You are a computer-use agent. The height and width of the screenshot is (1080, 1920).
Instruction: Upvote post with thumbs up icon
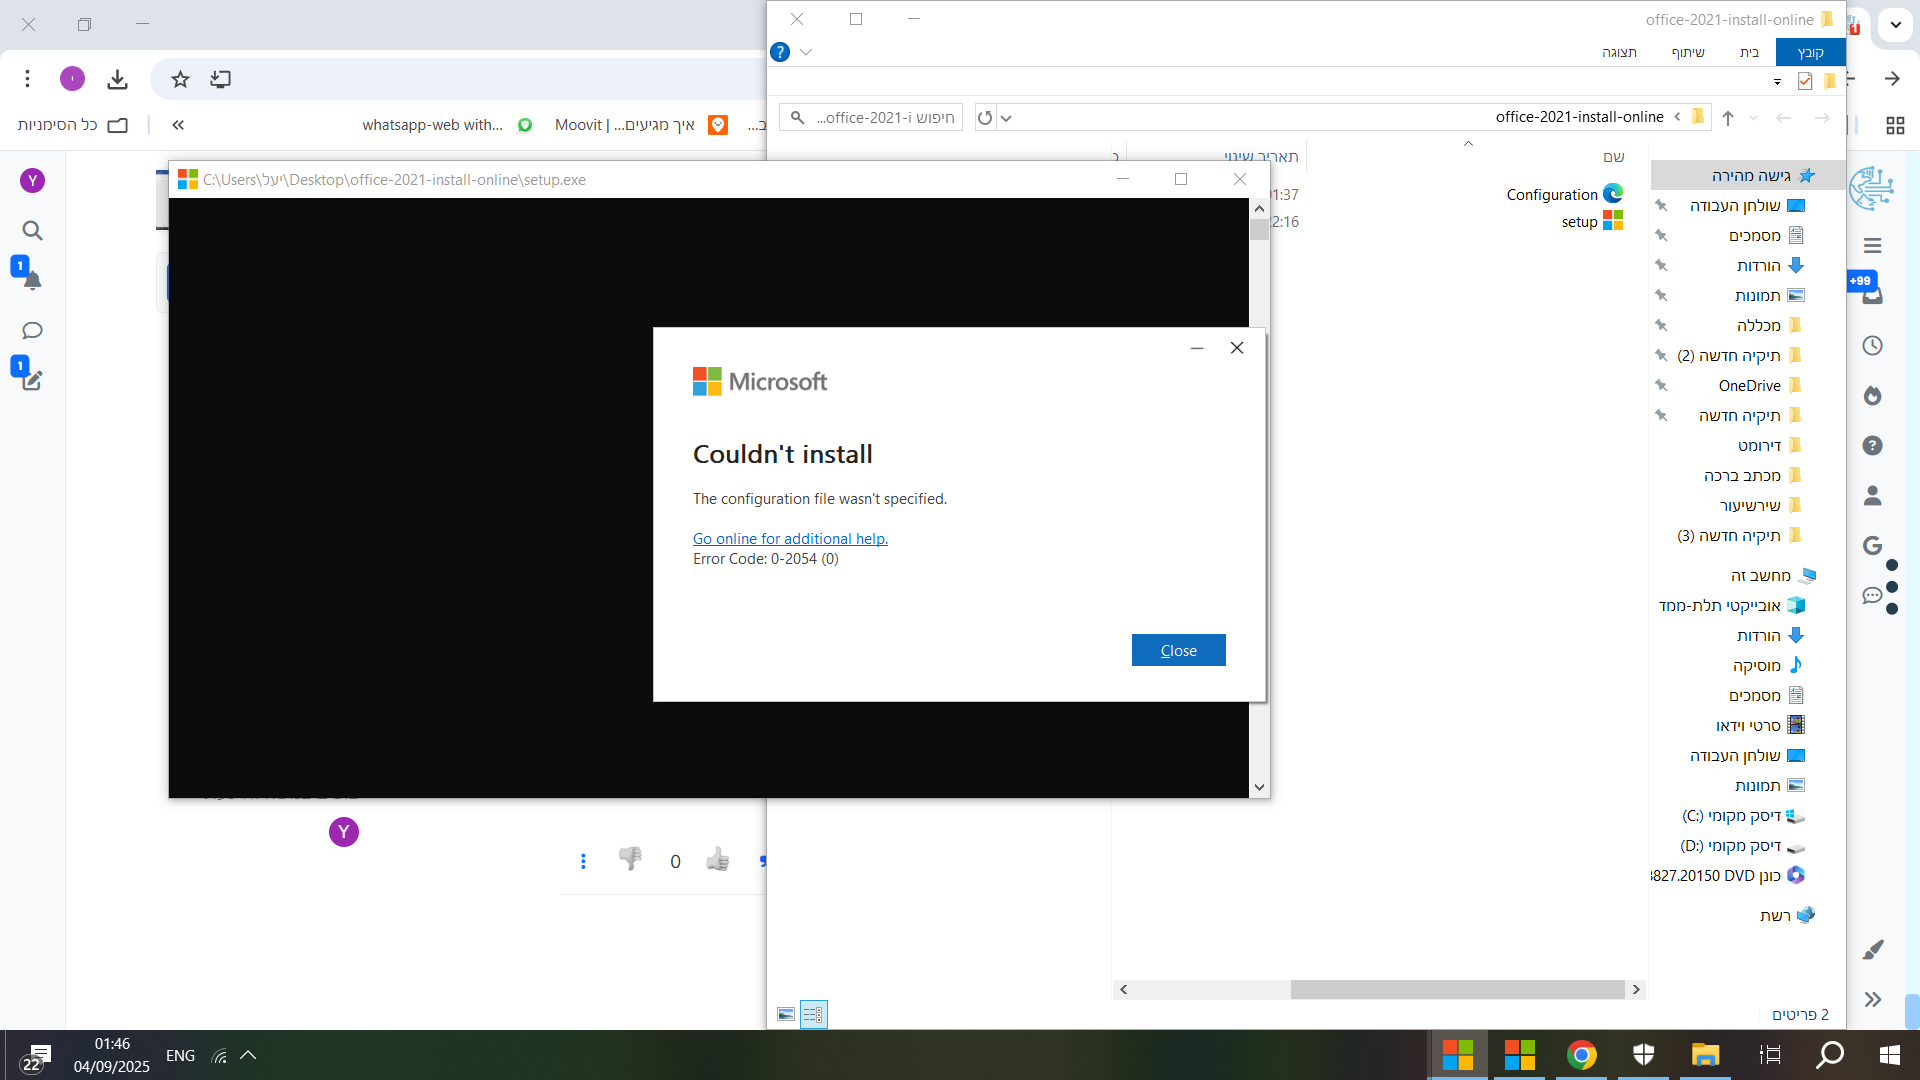[718, 860]
